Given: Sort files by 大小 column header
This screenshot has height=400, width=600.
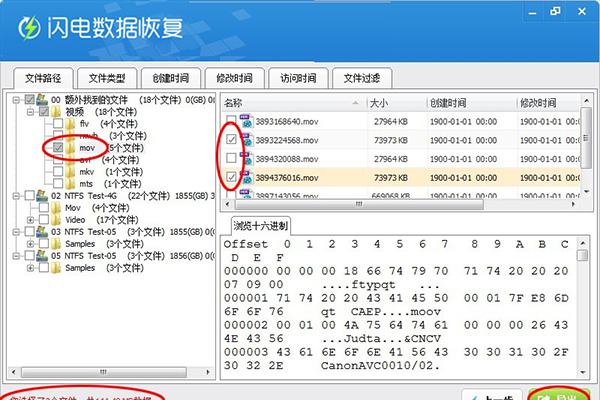Looking at the screenshot, I should coord(397,103).
